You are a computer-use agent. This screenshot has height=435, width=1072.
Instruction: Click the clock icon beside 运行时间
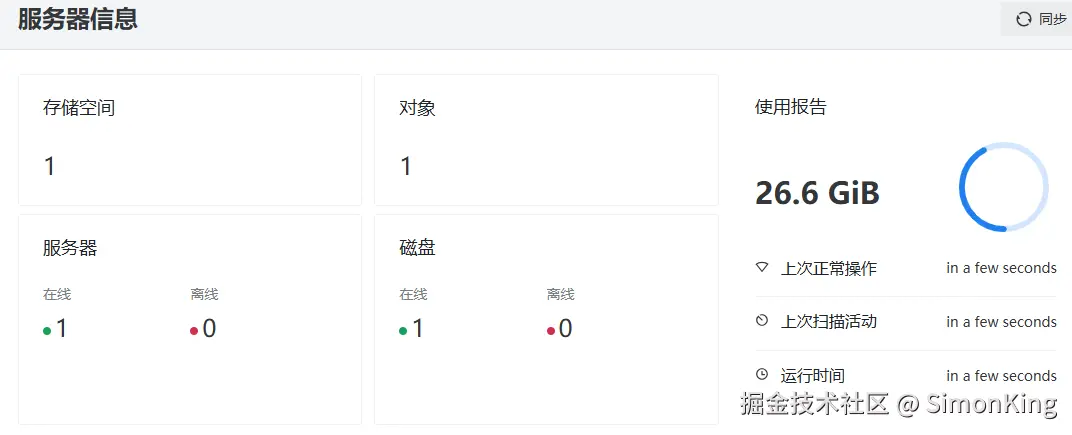click(x=762, y=375)
